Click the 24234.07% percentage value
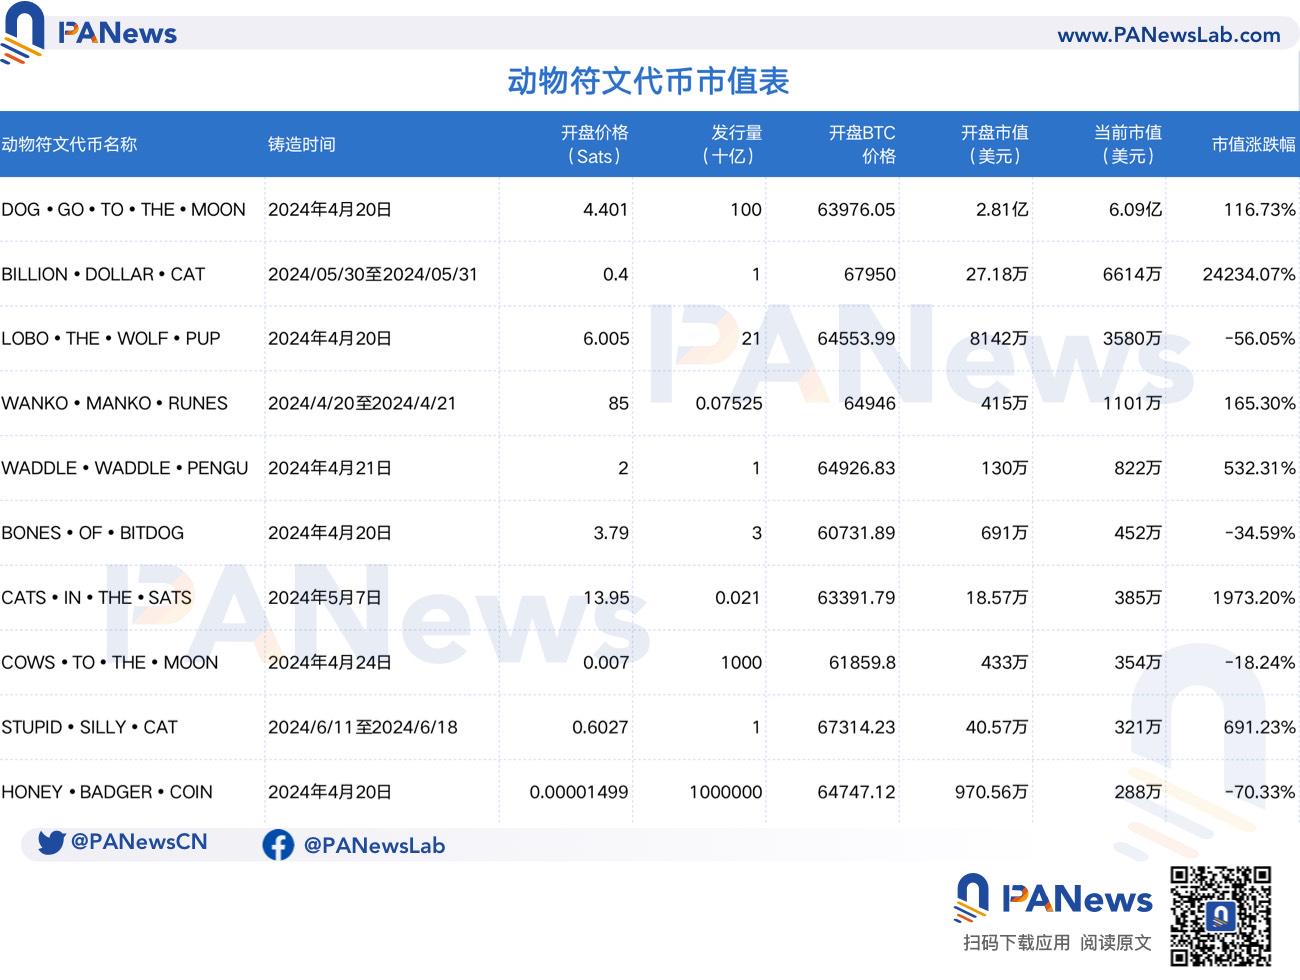The image size is (1300, 980). 1248,274
